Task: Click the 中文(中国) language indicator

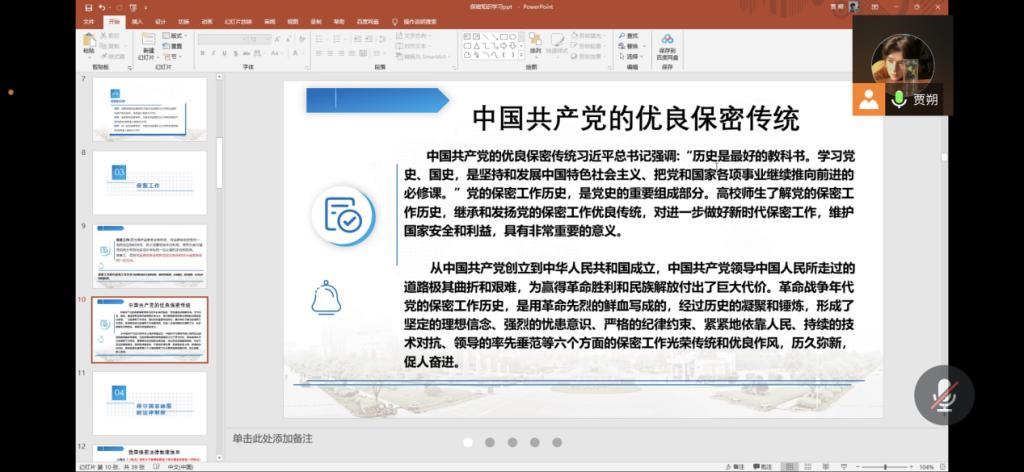Action: 180,467
